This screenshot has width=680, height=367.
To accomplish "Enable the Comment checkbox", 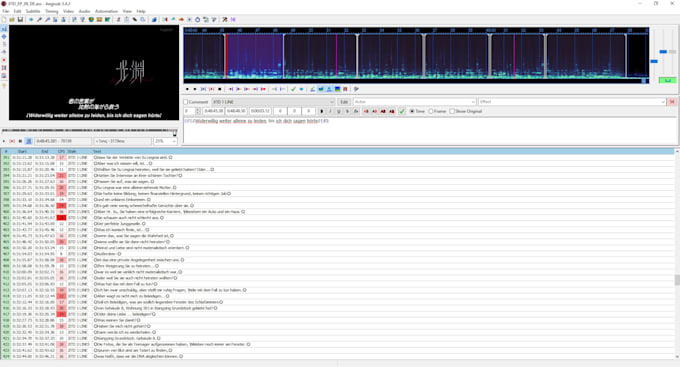I will [x=186, y=102].
